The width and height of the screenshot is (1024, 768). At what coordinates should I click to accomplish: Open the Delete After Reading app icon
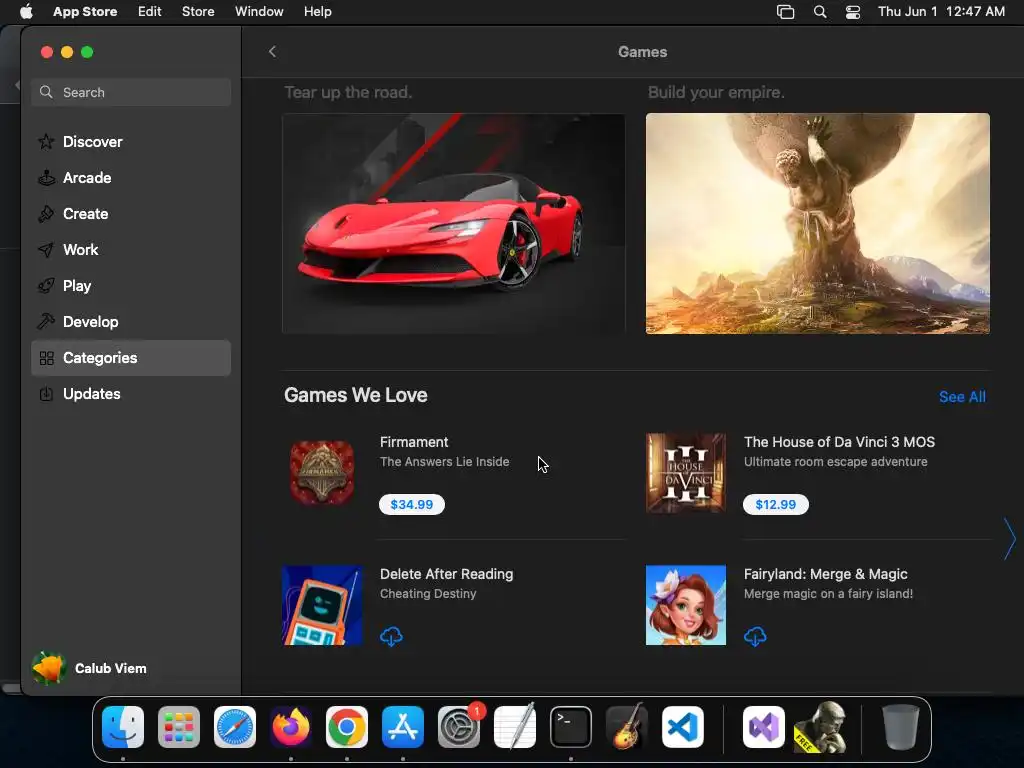click(322, 605)
